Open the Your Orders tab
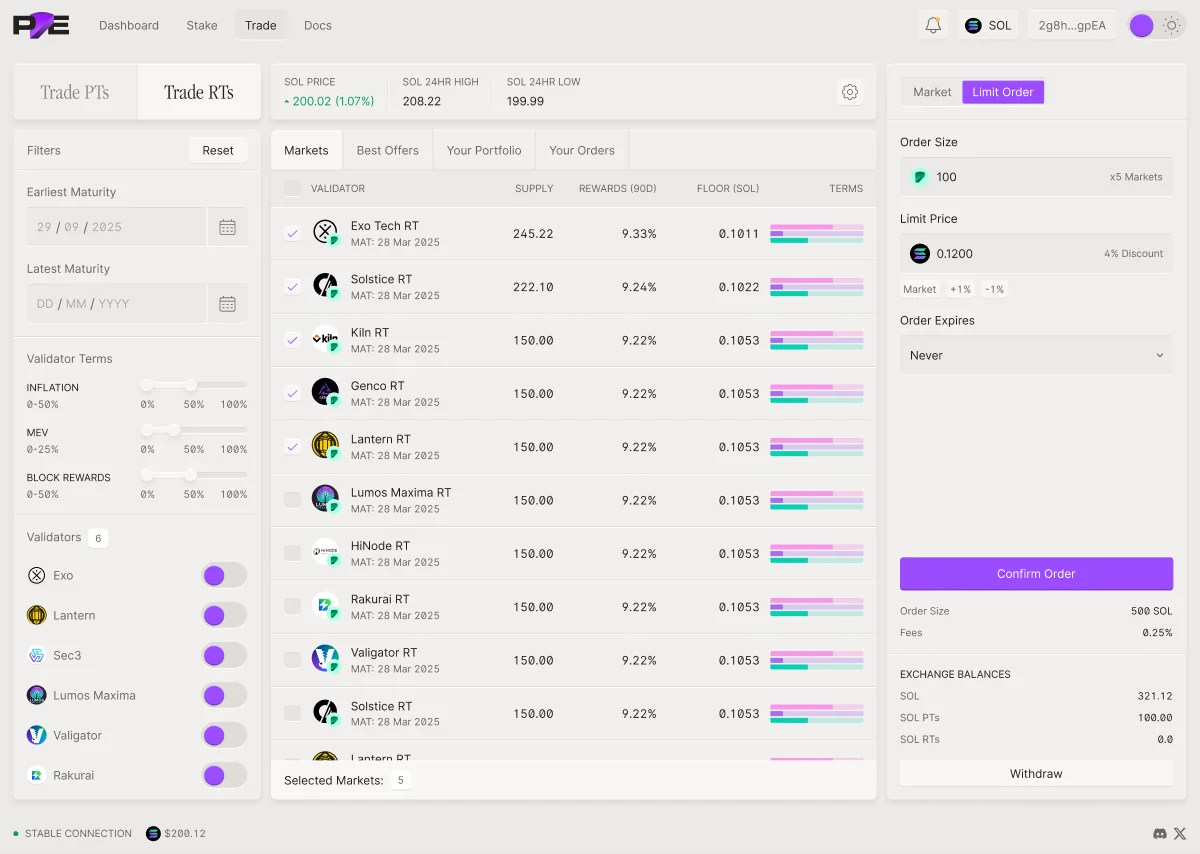 pos(582,150)
